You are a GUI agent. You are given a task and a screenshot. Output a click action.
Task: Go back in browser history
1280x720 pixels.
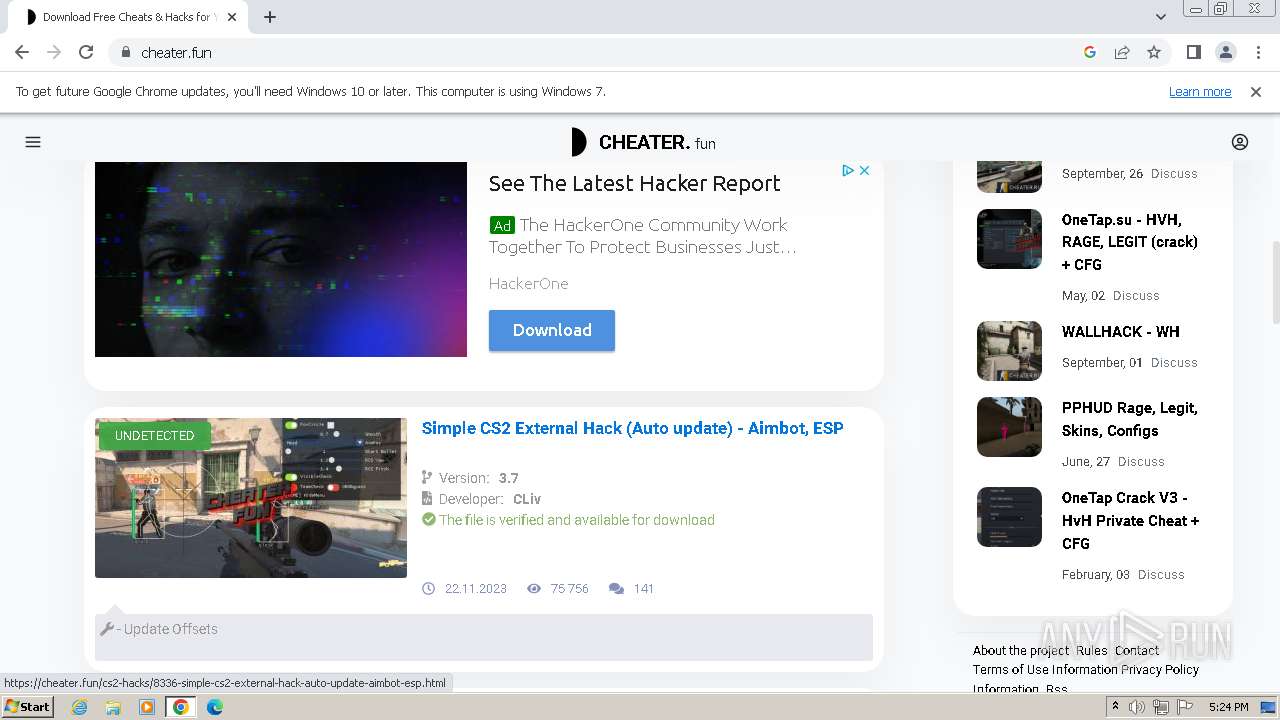click(22, 52)
